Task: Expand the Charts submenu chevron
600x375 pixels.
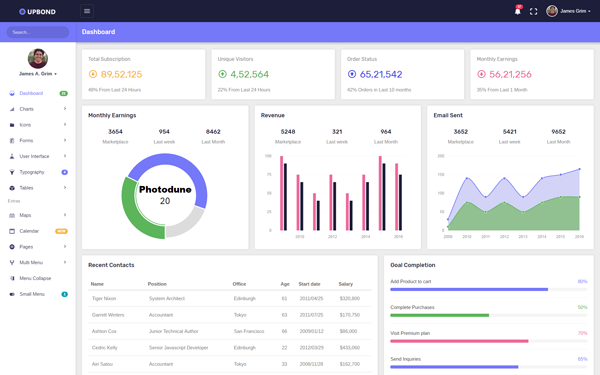Action: 65,109
